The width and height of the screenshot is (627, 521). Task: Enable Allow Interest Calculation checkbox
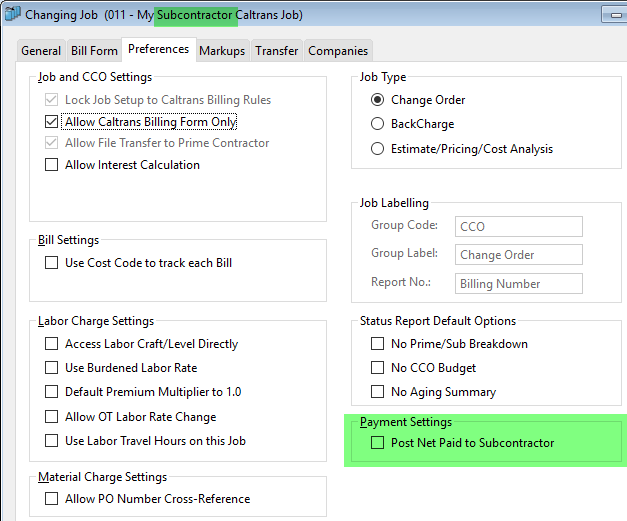coord(52,165)
